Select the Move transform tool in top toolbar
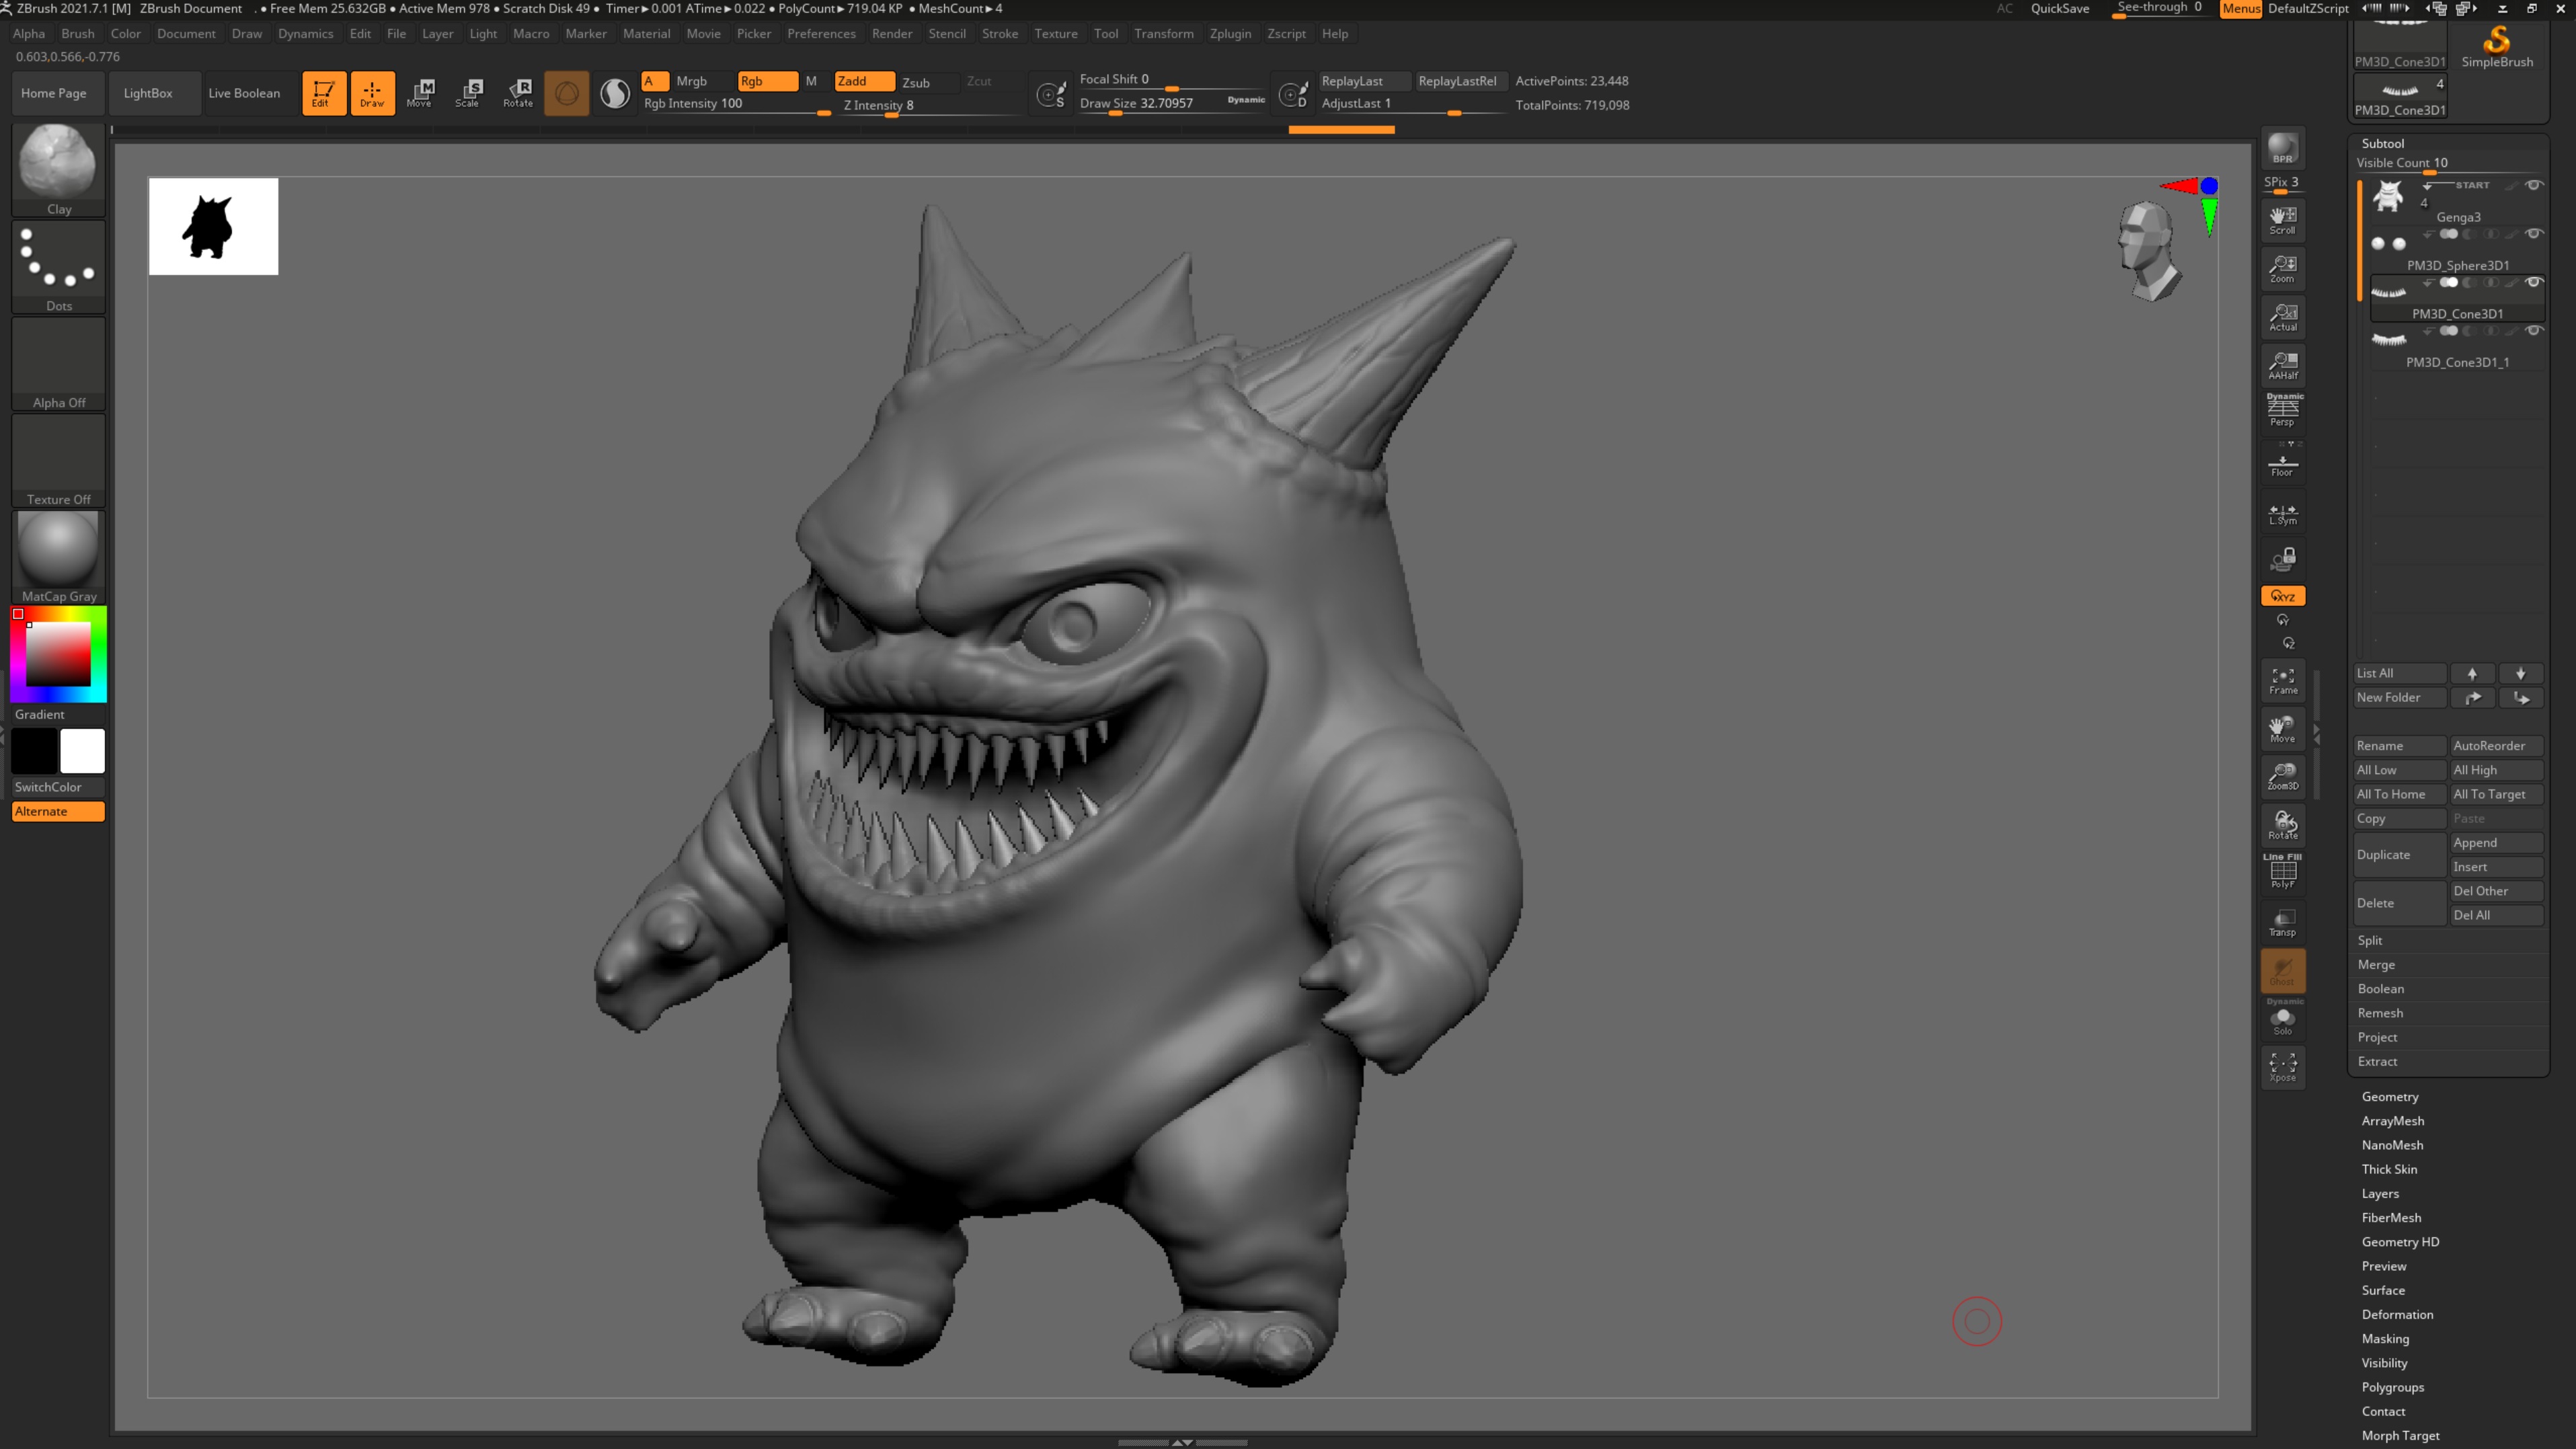This screenshot has width=2576, height=1449. coord(420,92)
